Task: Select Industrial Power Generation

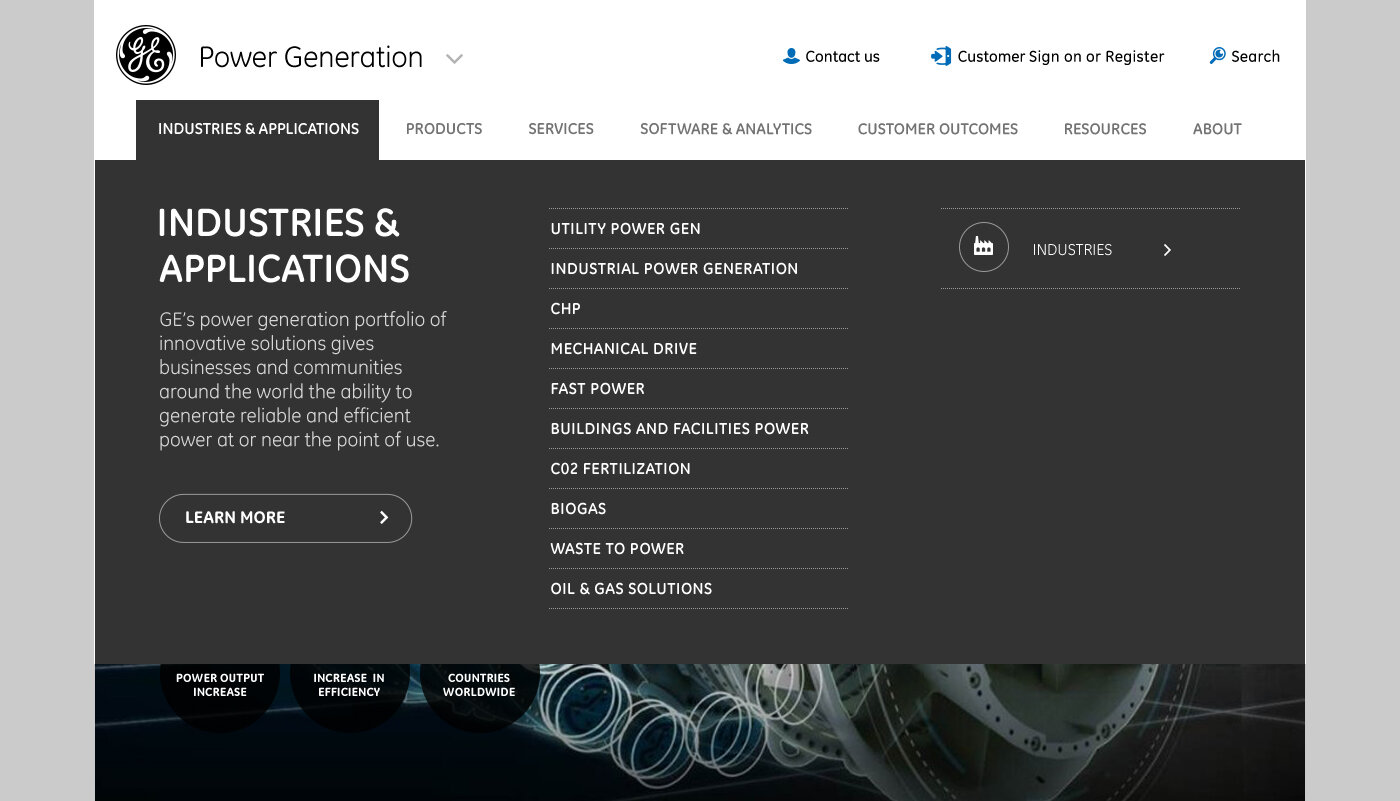Action: (698, 269)
